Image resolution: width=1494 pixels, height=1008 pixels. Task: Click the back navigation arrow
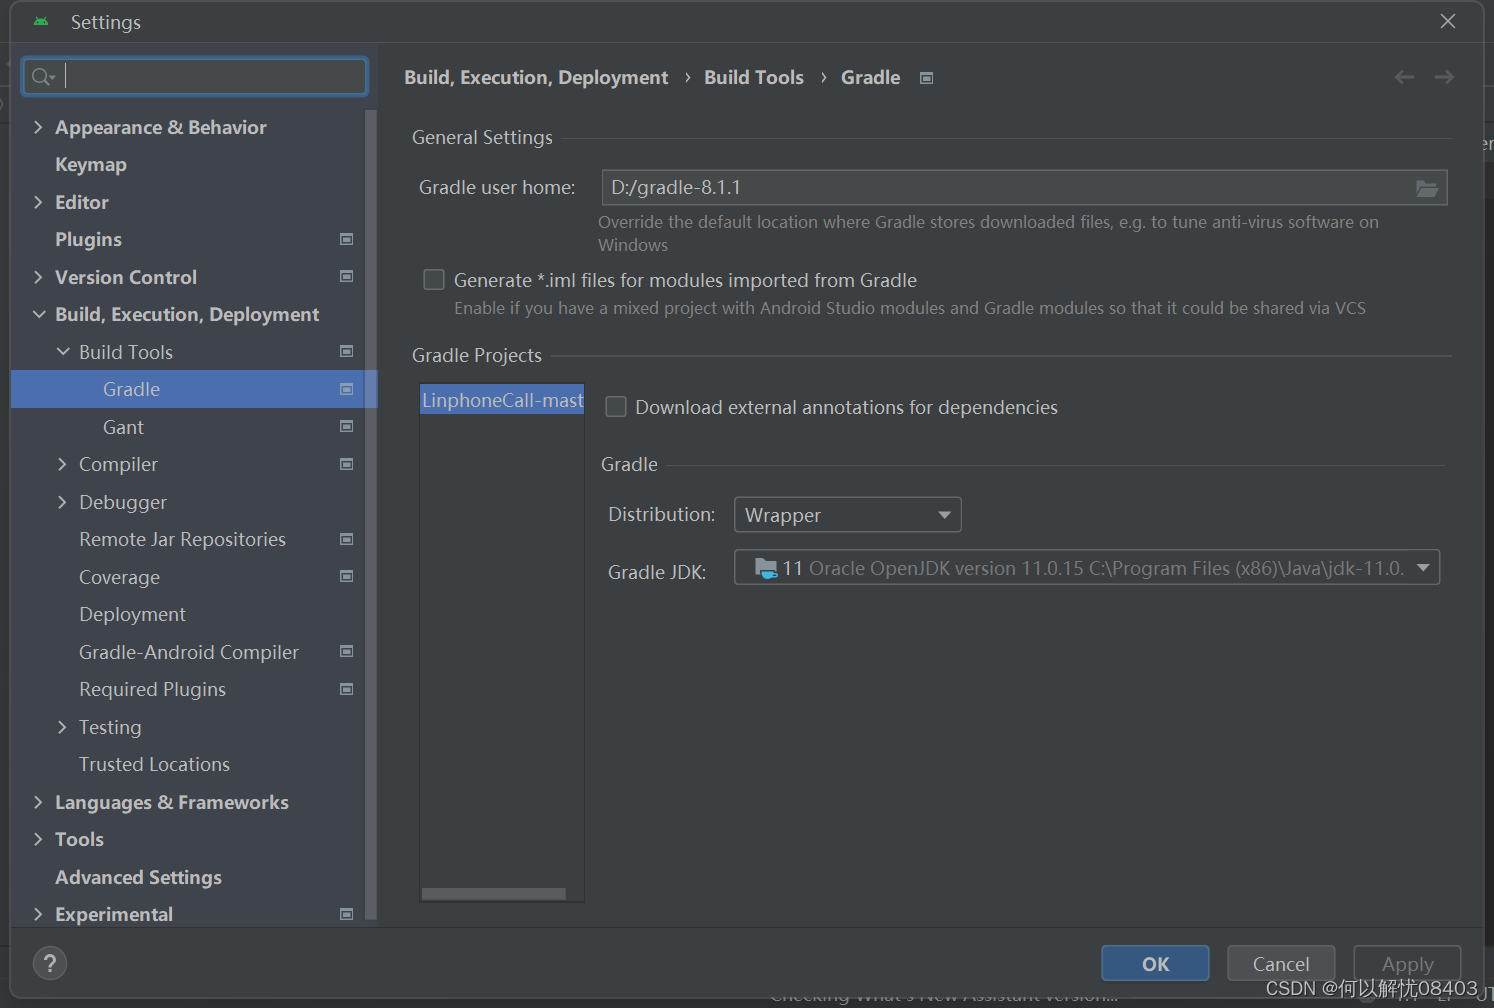[x=1404, y=77]
